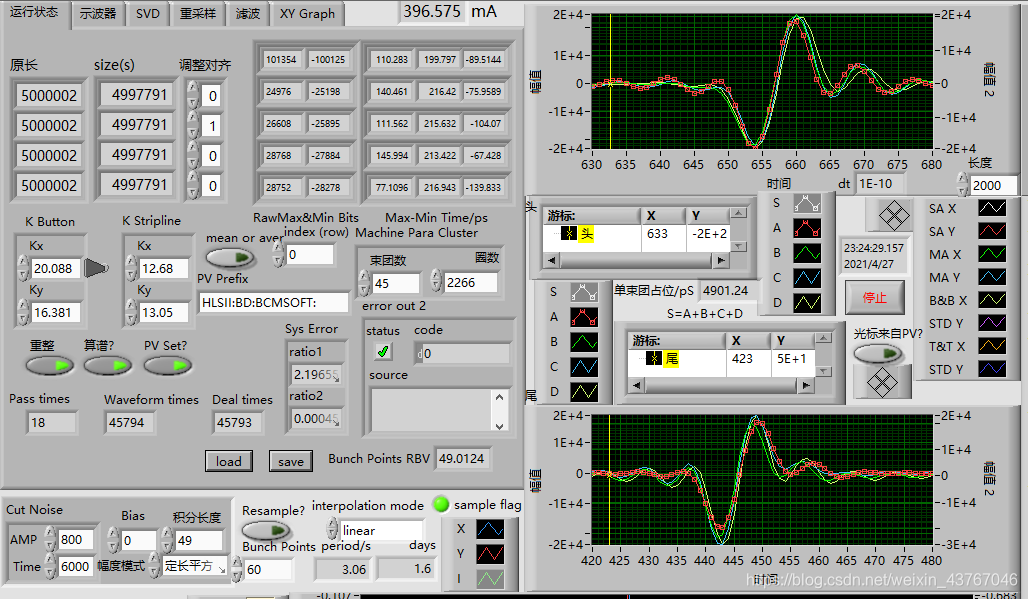Open the interpolation mode linear selector
This screenshot has height=599, width=1028.
[x=384, y=530]
